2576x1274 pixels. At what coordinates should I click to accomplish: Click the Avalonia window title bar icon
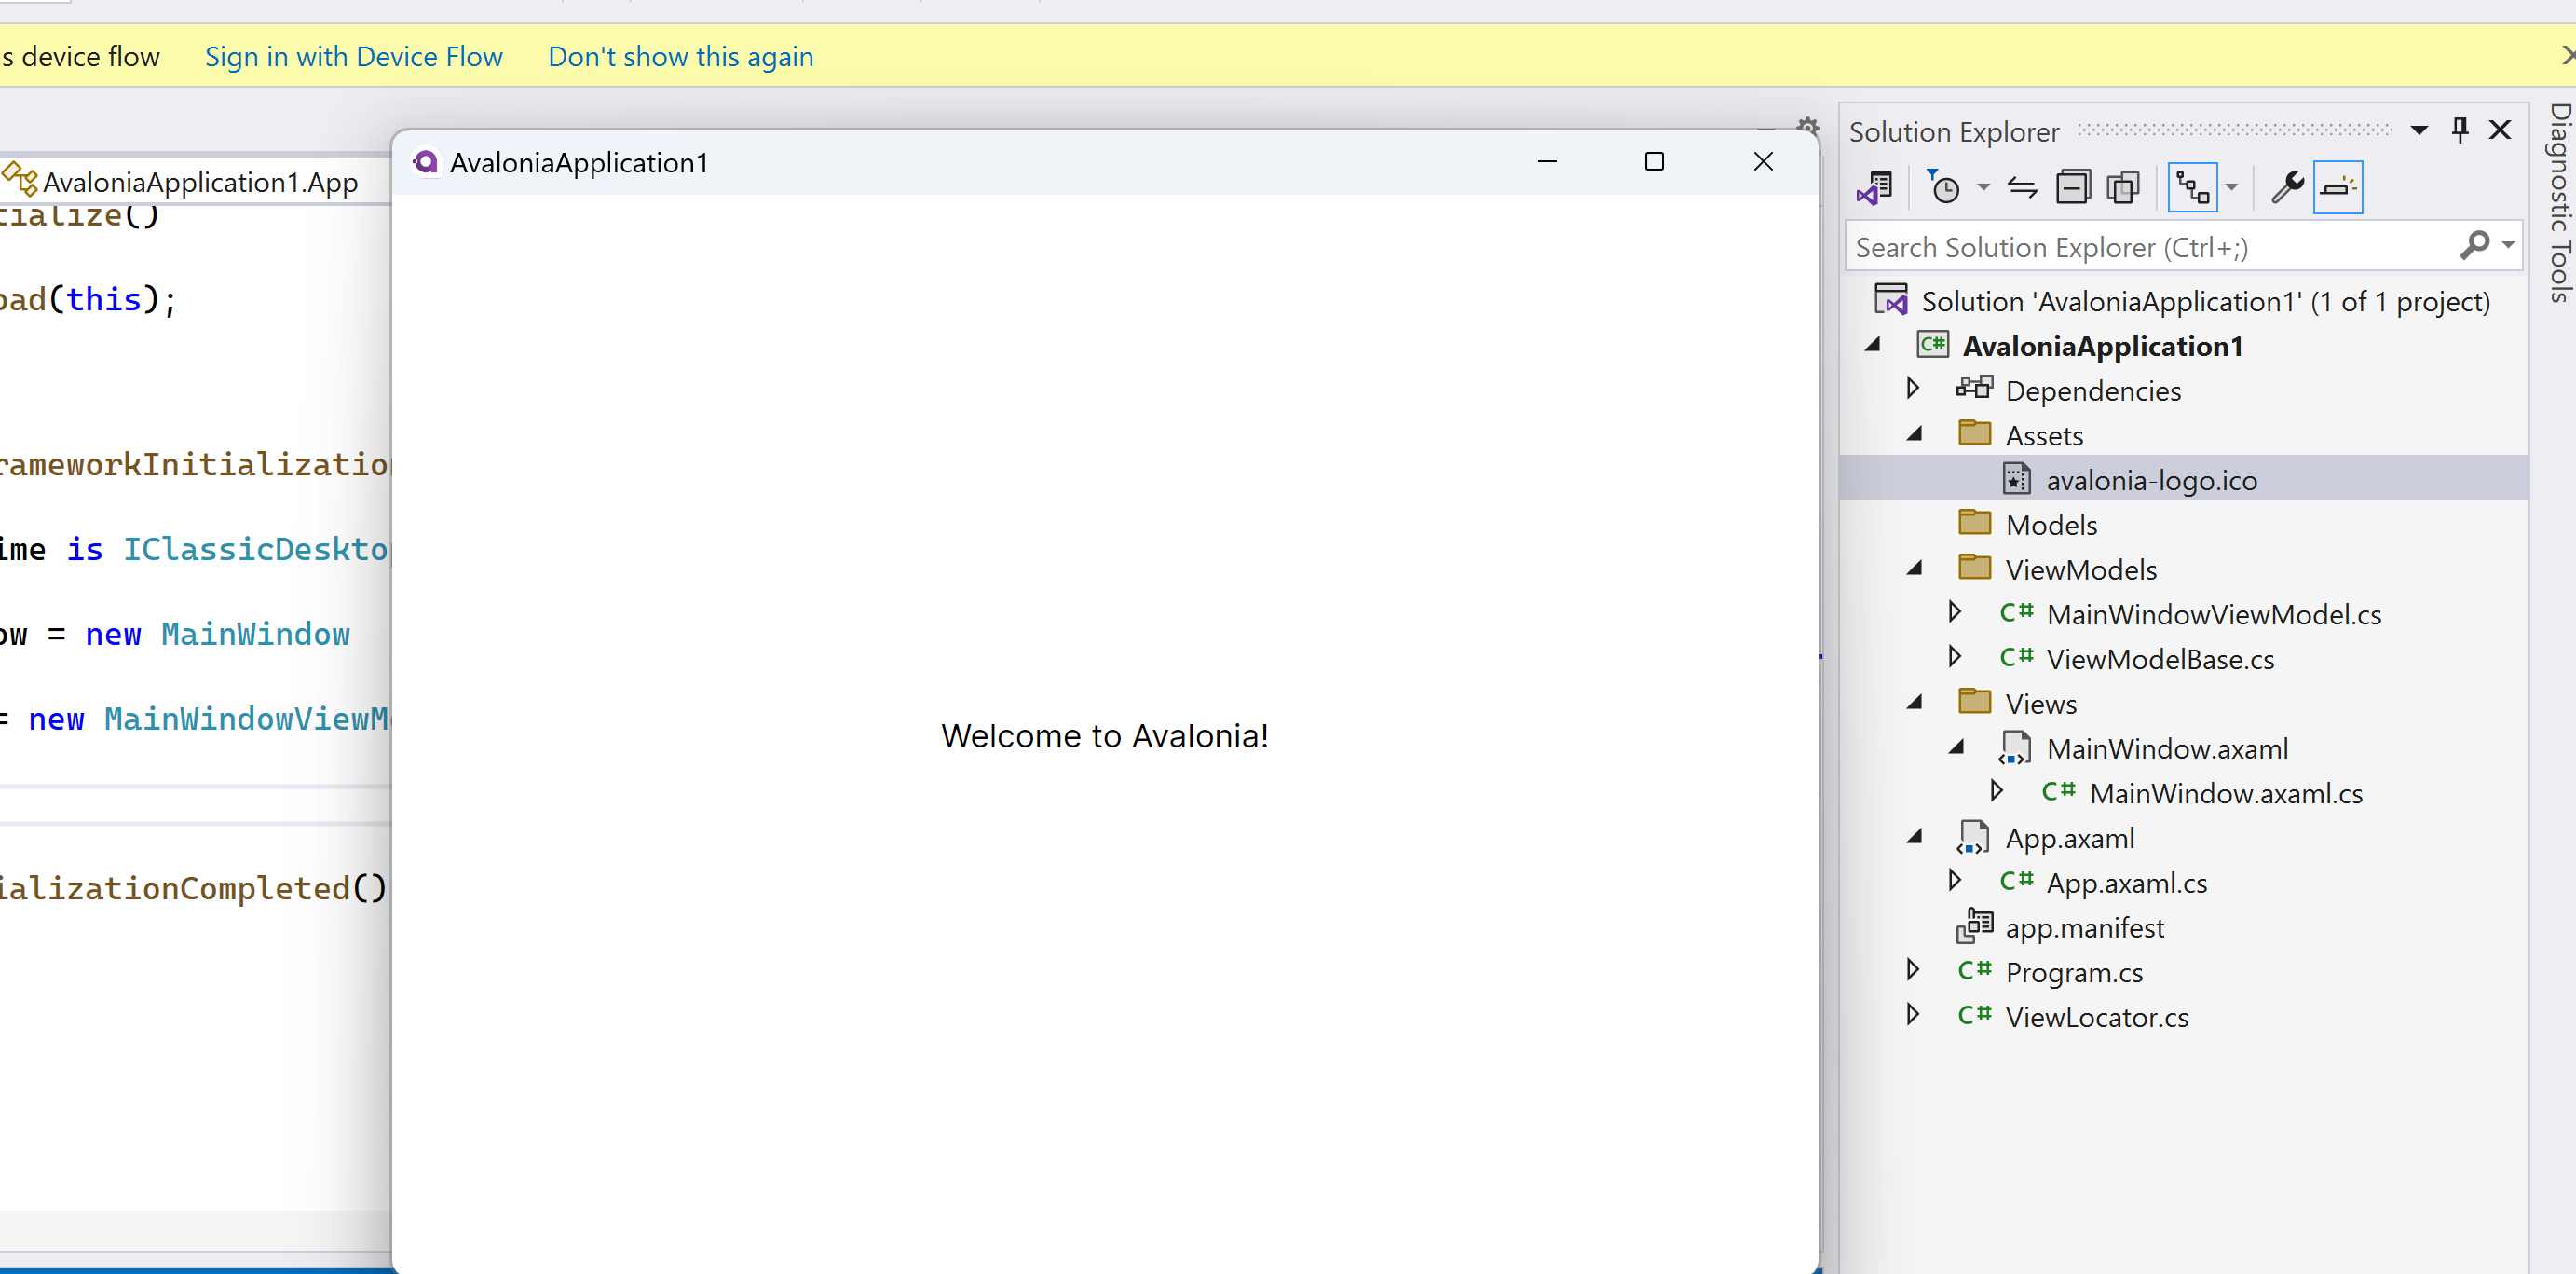pyautogui.click(x=425, y=162)
